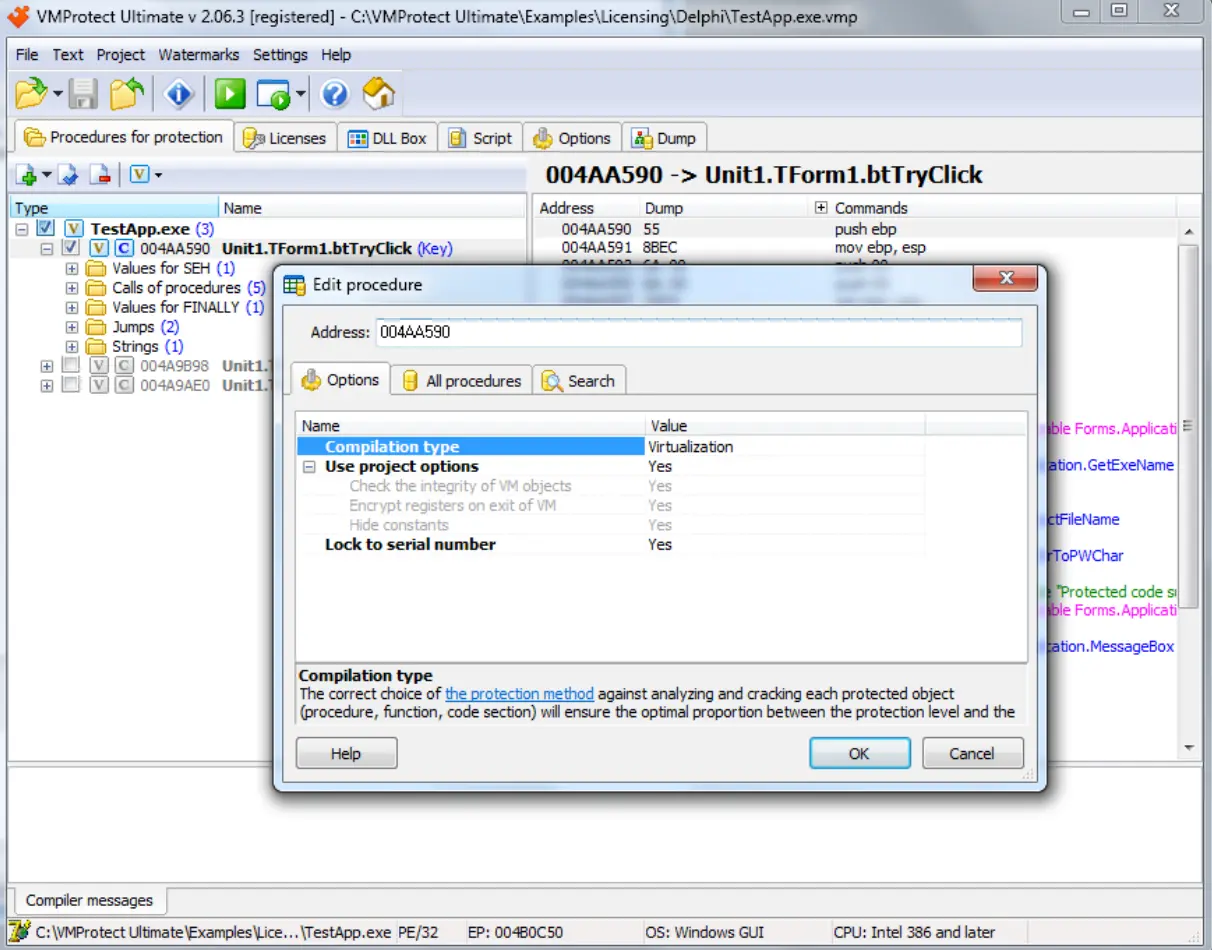The image size is (1212, 950).
Task: Click the blue info toolbar icon
Action: coord(179,94)
